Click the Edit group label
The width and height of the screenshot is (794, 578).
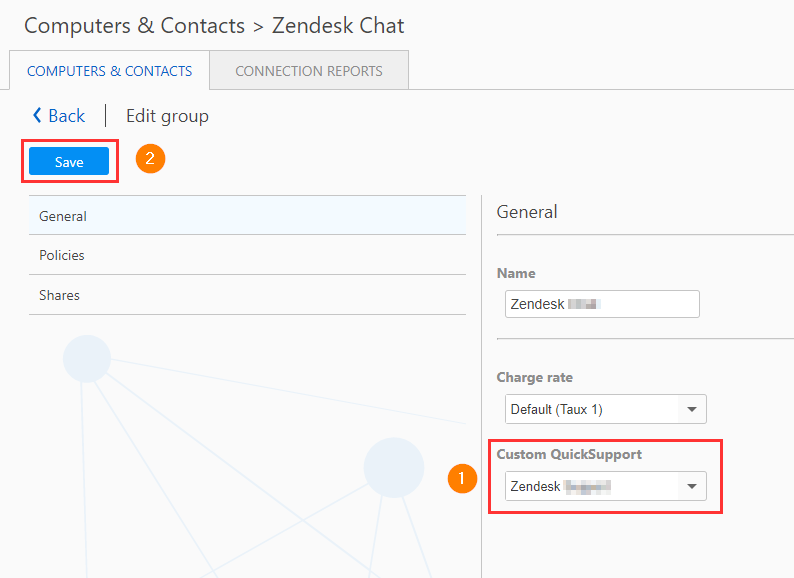pos(167,116)
